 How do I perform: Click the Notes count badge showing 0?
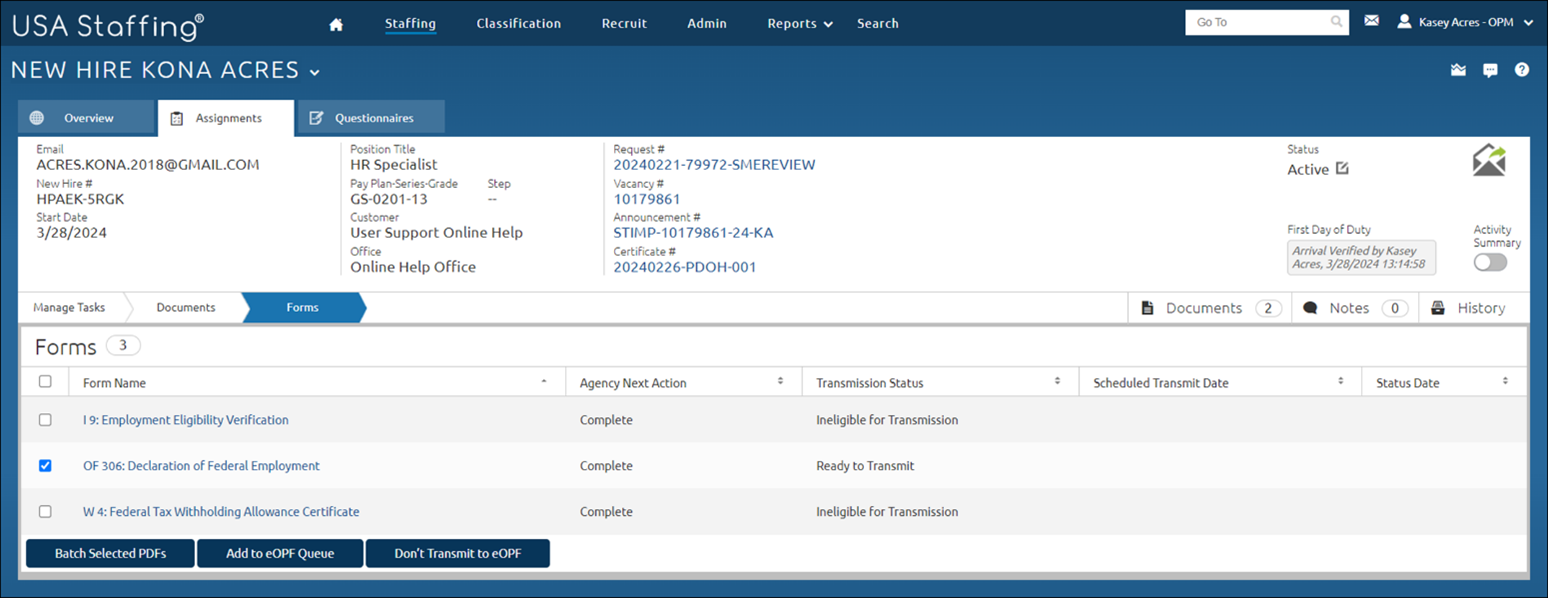(1395, 308)
